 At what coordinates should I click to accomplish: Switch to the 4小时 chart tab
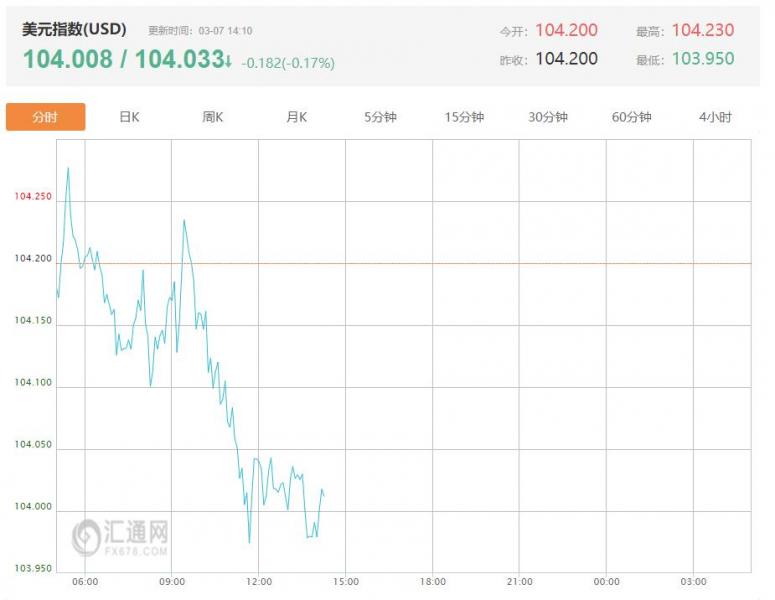point(715,117)
